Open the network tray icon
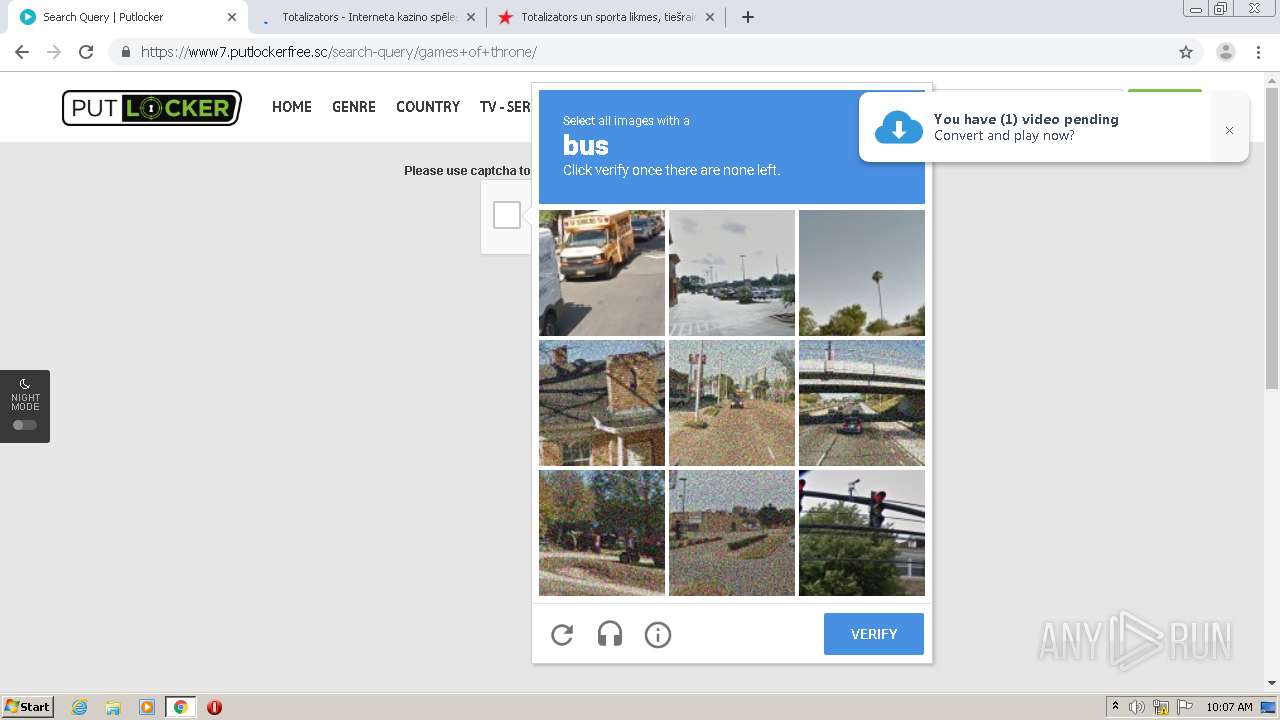Screen dimensions: 1280x720 coord(1161,707)
